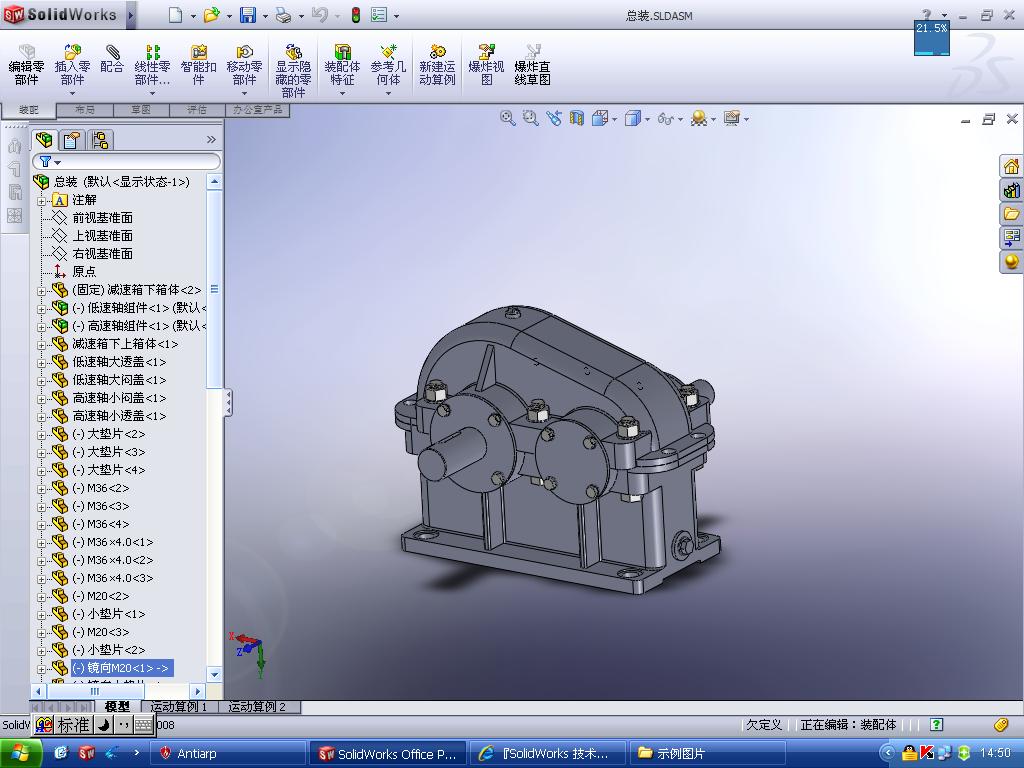Expand the 减速箱下上箱体<1> tree node
The image size is (1024, 768).
pyautogui.click(x=42, y=345)
